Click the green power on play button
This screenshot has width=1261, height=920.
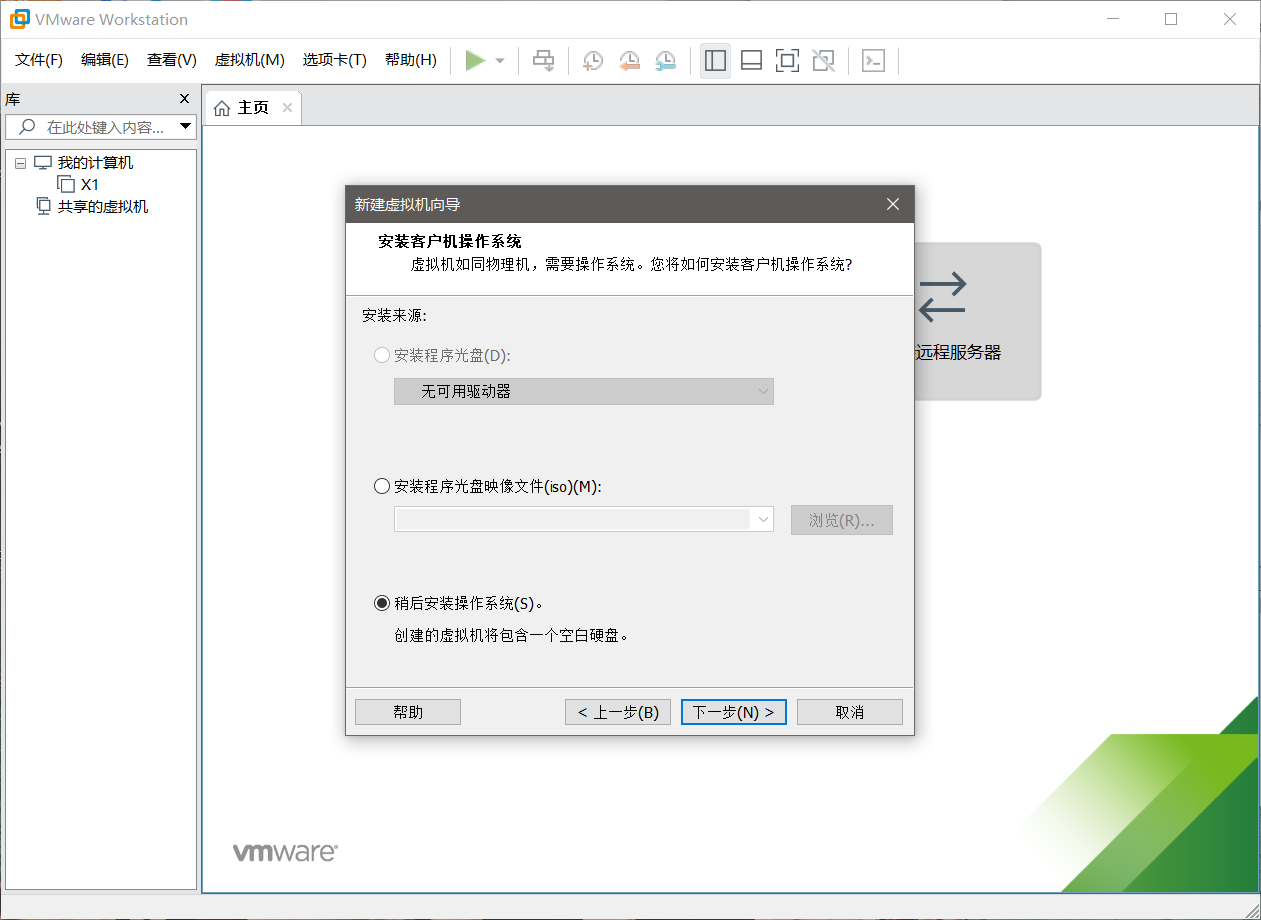[x=475, y=61]
